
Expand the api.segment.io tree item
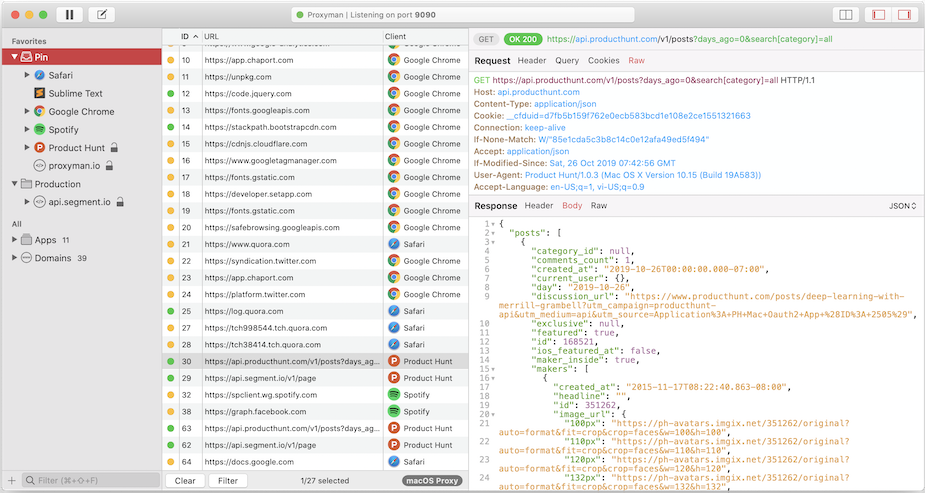click(x=27, y=202)
